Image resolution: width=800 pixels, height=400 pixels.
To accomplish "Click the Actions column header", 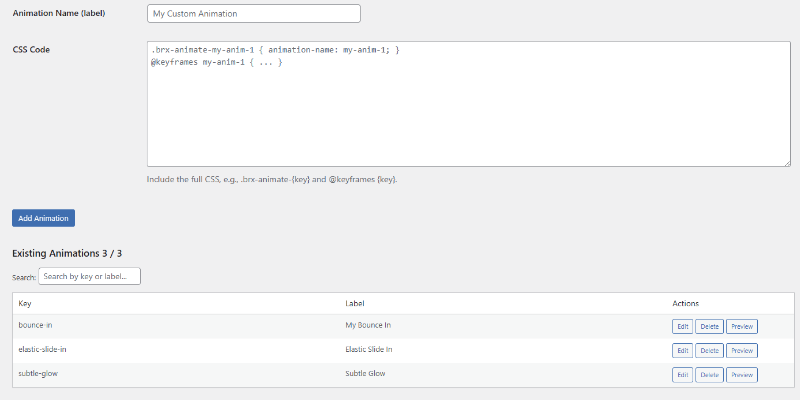I will pos(685,303).
